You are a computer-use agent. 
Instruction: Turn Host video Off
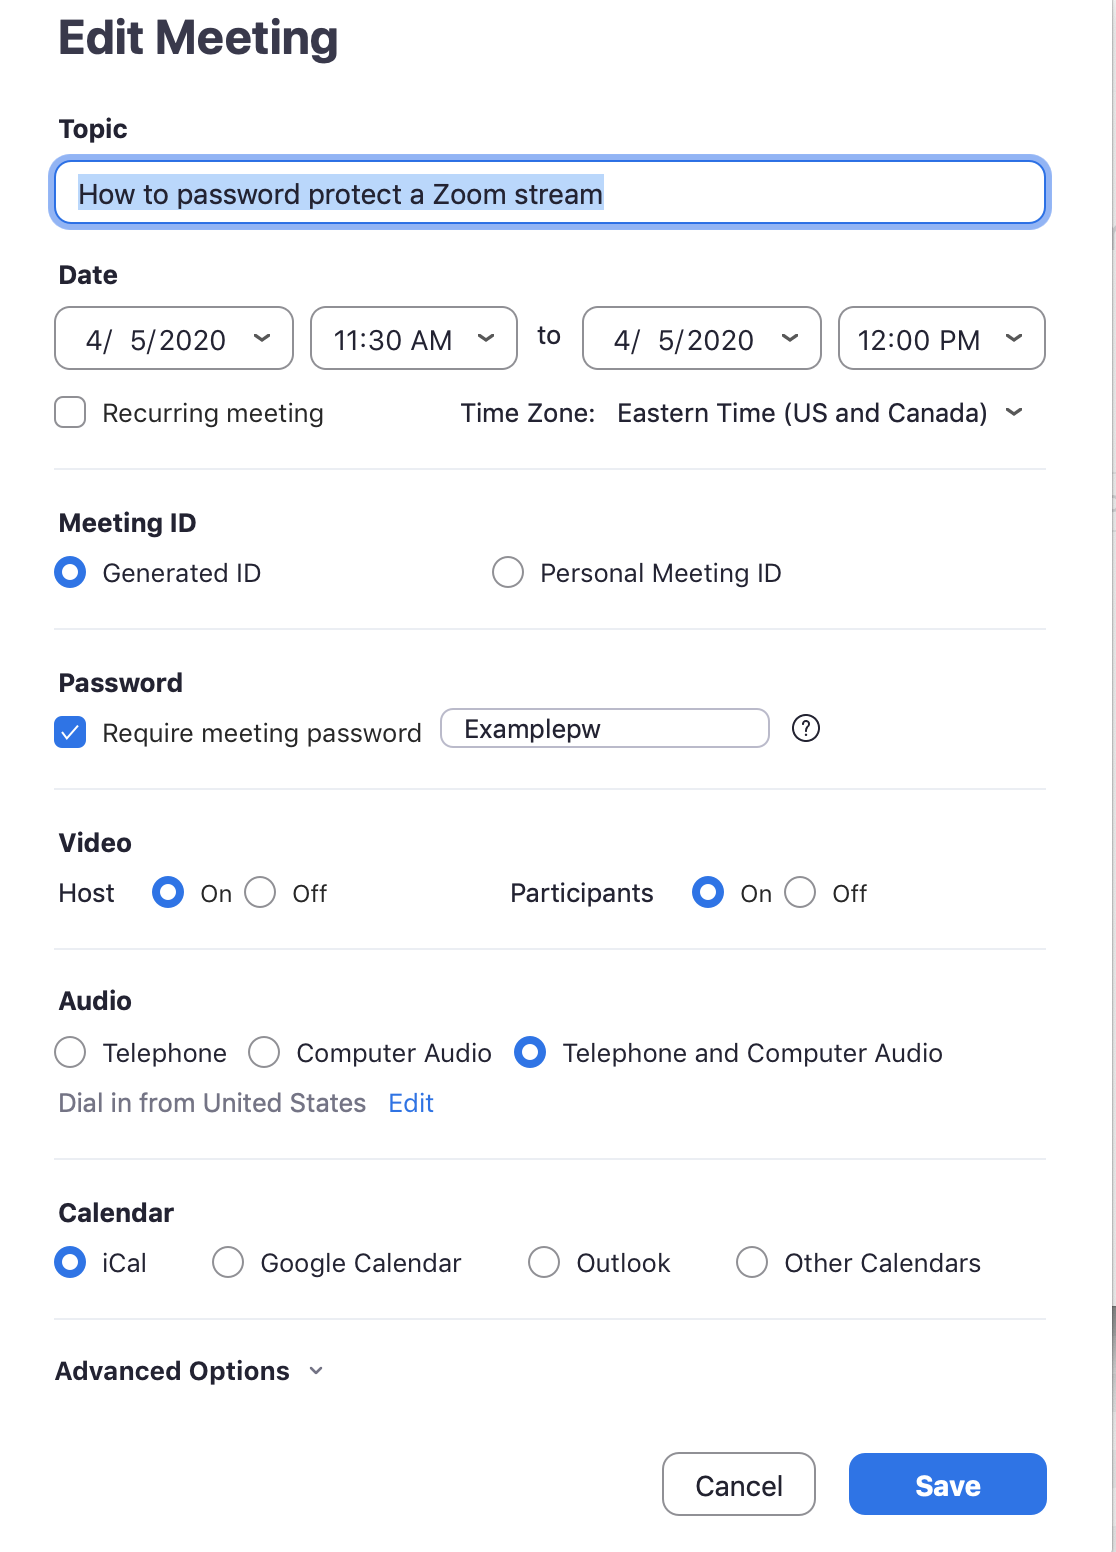pos(261,892)
